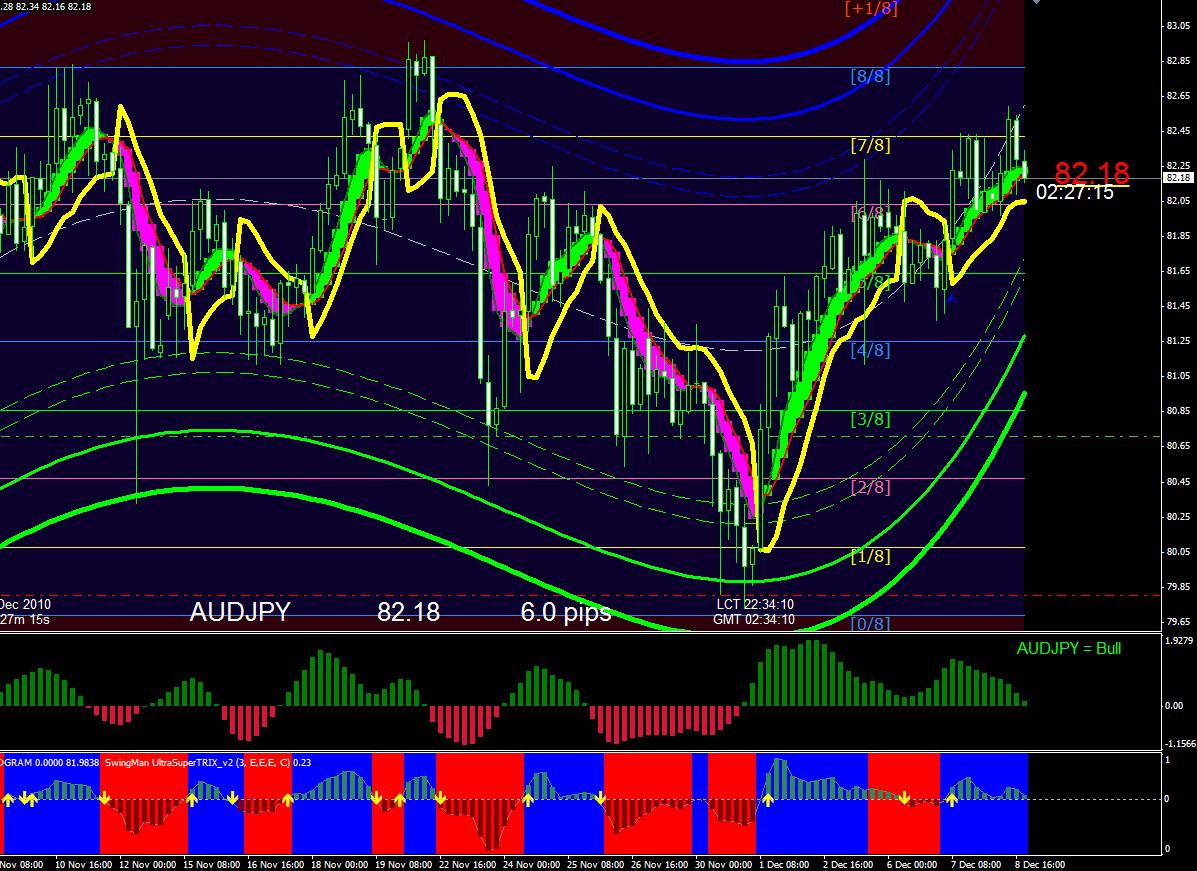The image size is (1197, 871).
Task: Click 83.05 on the price axis
Action: pos(1178,26)
